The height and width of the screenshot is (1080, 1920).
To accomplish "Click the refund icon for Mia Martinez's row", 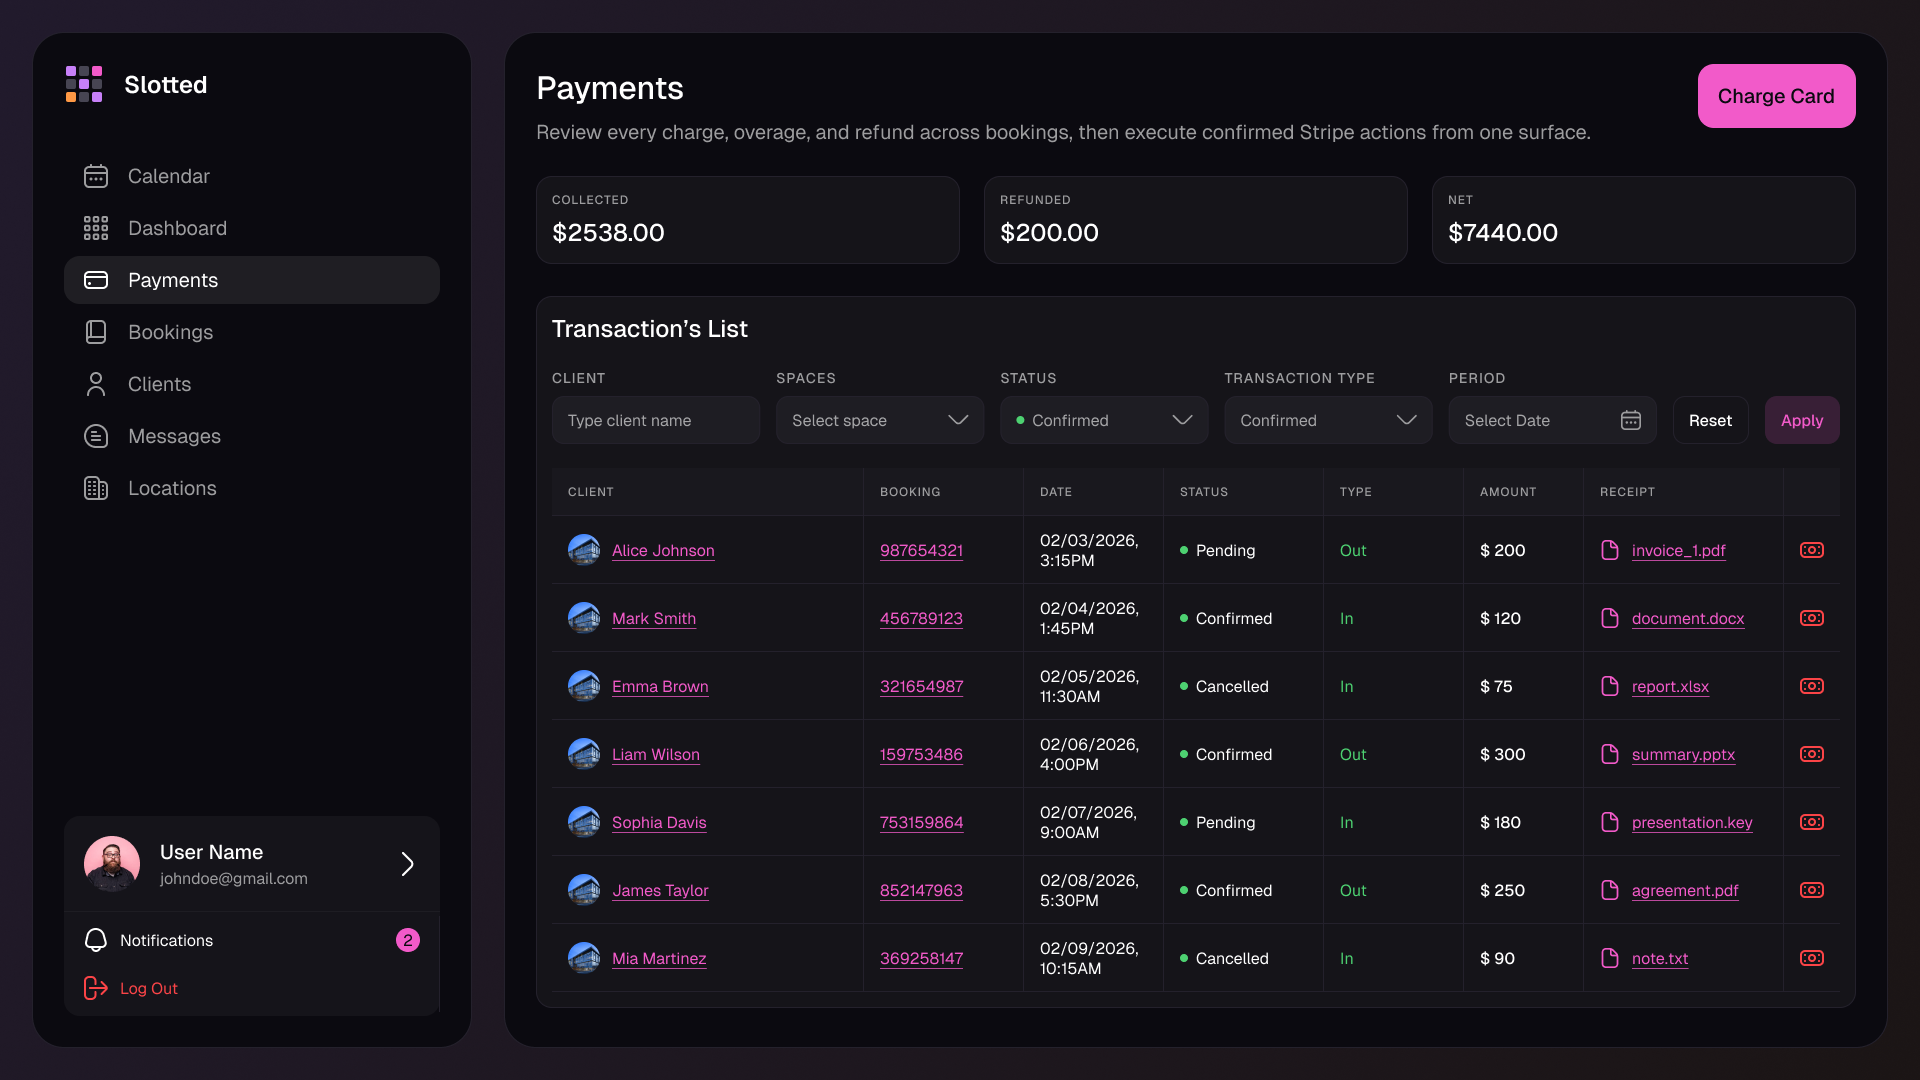I will click(x=1812, y=958).
